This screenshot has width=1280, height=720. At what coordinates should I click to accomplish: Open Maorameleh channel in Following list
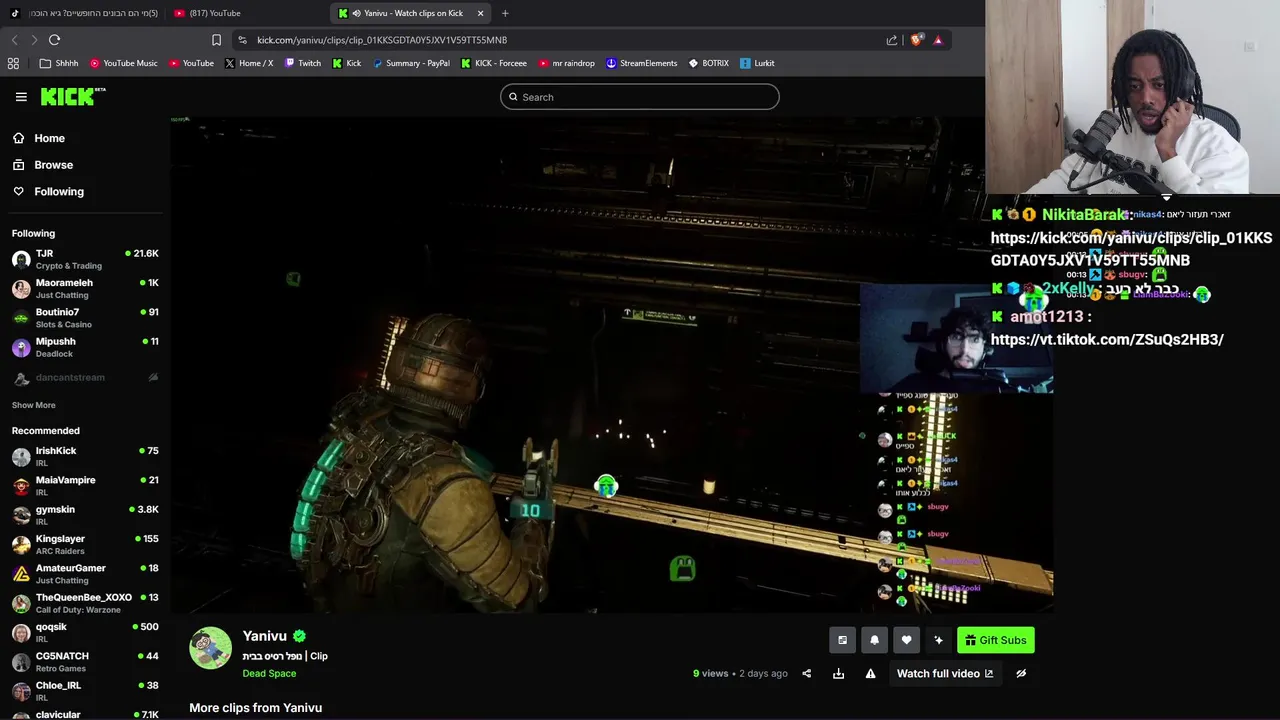click(x=85, y=288)
